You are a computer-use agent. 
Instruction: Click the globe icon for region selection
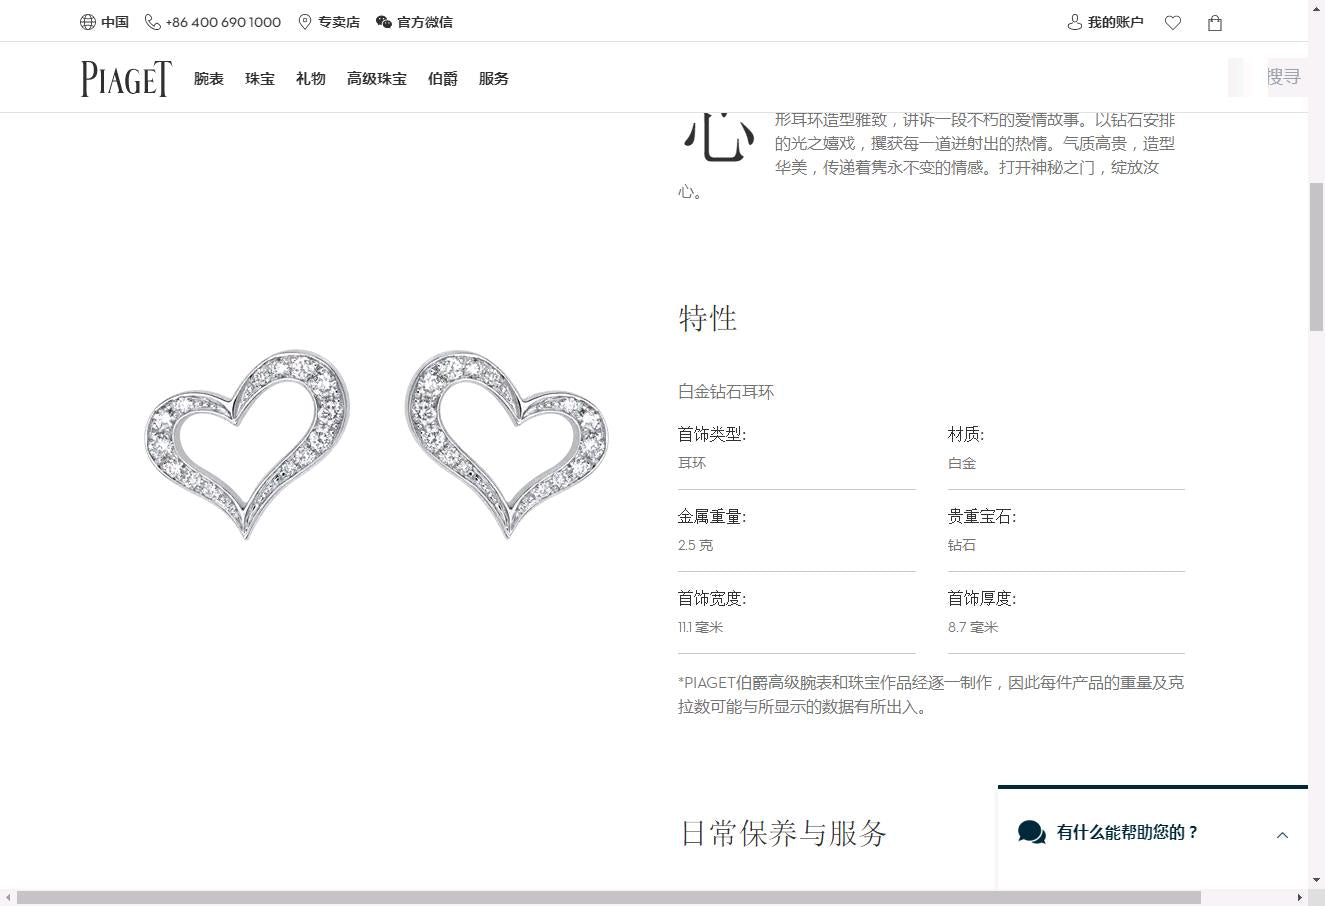tap(88, 22)
